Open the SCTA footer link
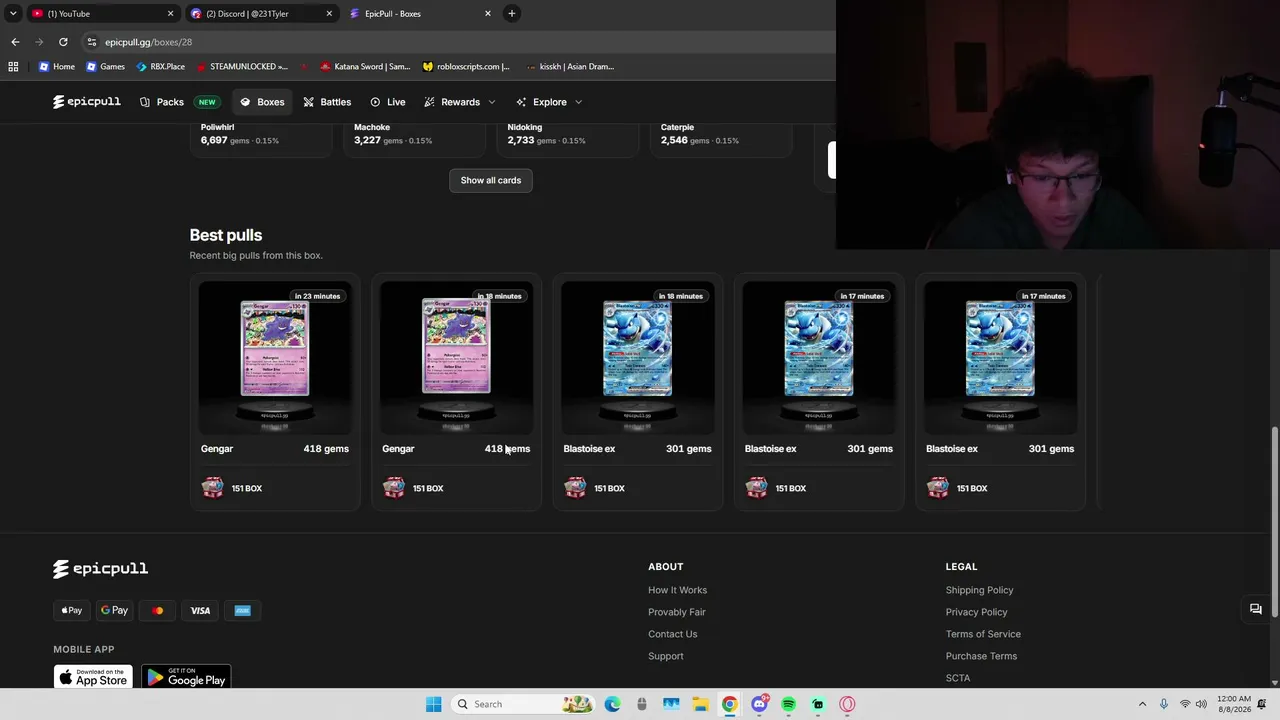 click(x=958, y=678)
